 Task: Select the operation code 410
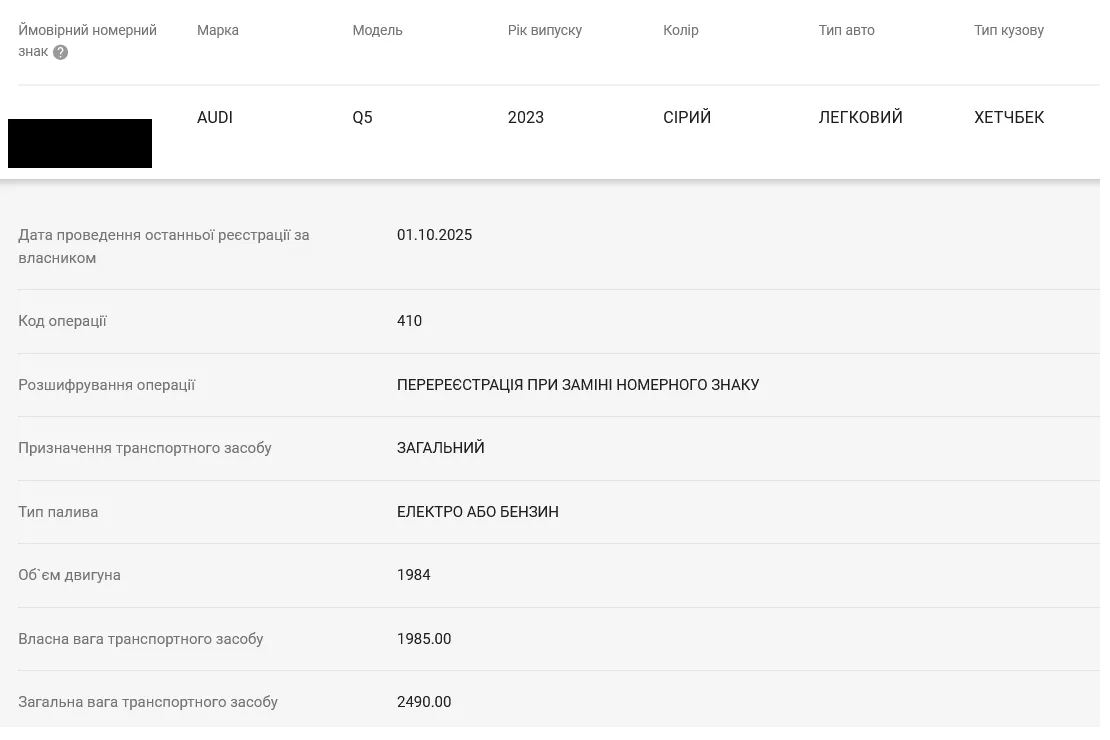pyautogui.click(x=409, y=321)
